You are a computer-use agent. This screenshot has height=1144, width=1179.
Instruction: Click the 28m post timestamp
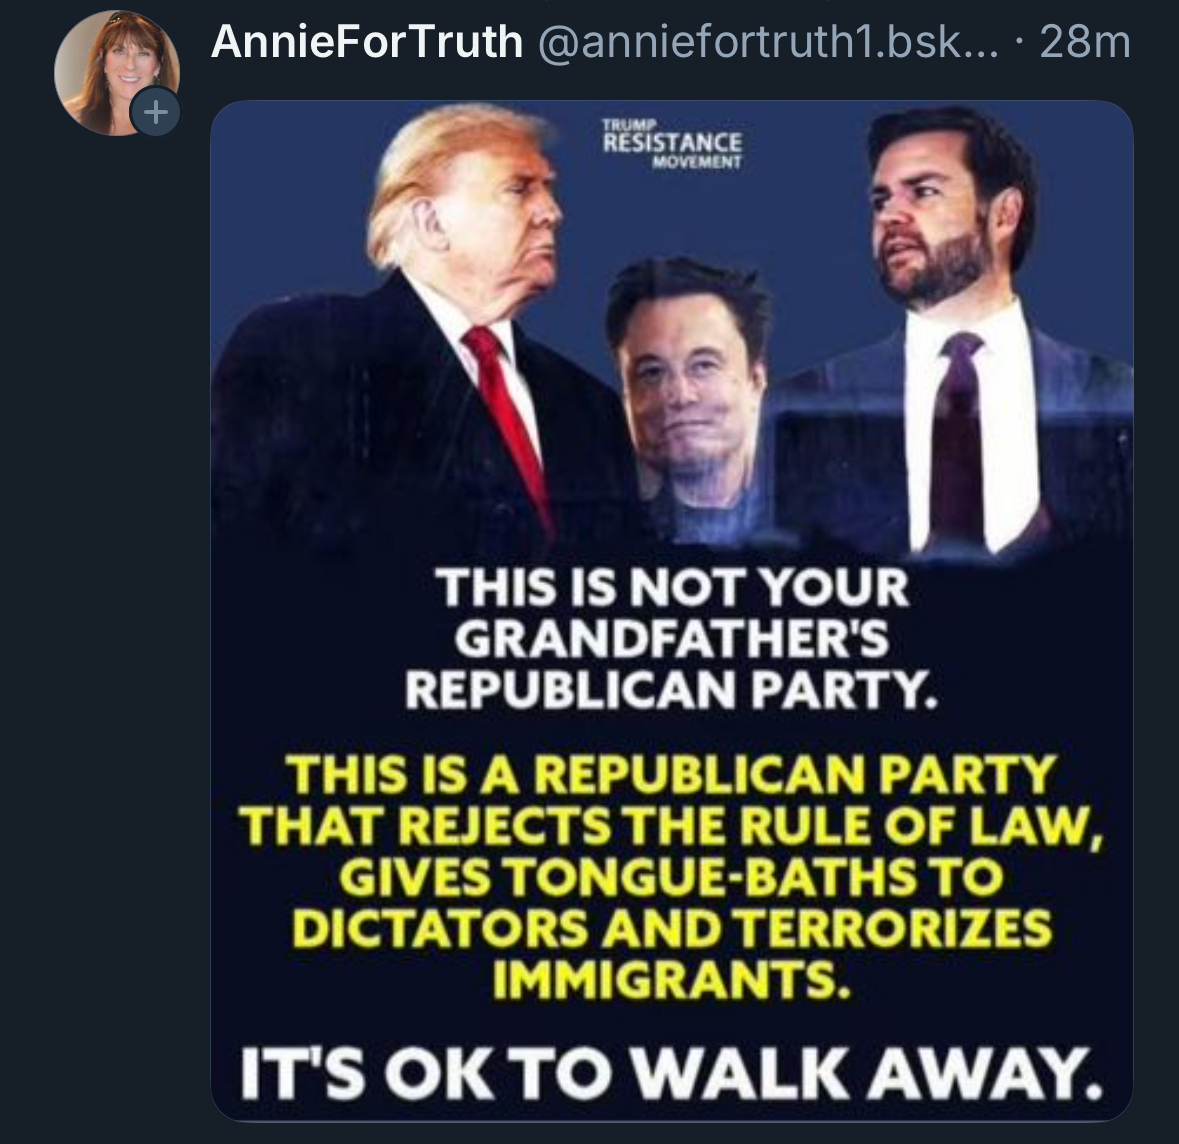[1085, 42]
